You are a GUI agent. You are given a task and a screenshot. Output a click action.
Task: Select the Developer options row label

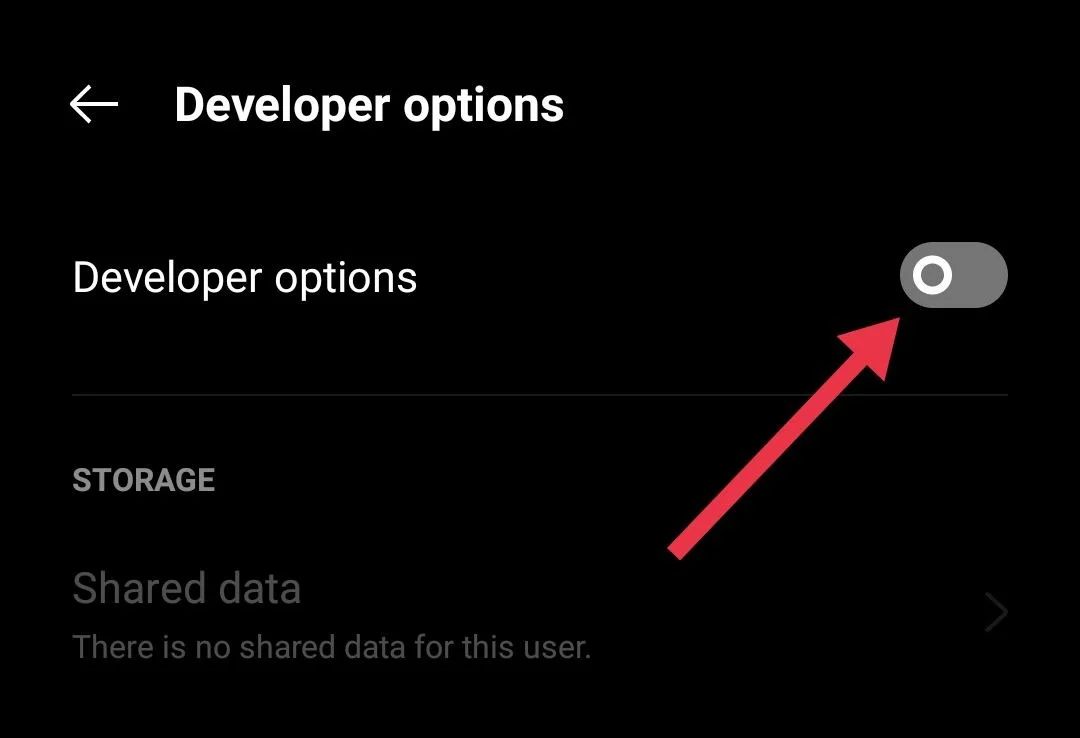pyautogui.click(x=244, y=277)
